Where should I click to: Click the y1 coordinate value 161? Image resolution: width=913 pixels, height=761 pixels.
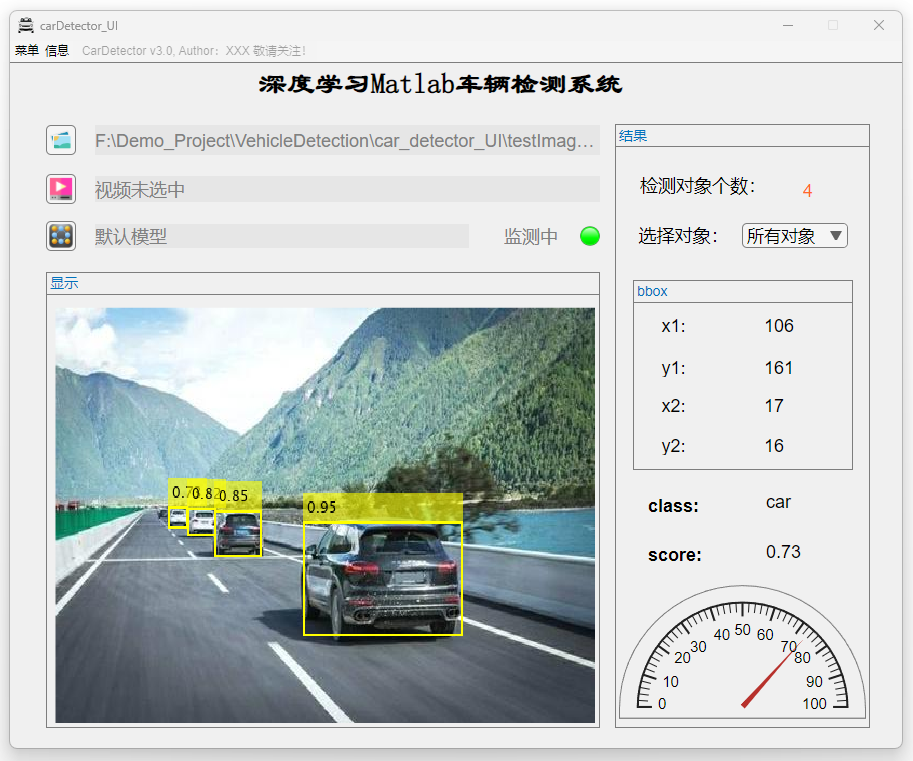(778, 368)
